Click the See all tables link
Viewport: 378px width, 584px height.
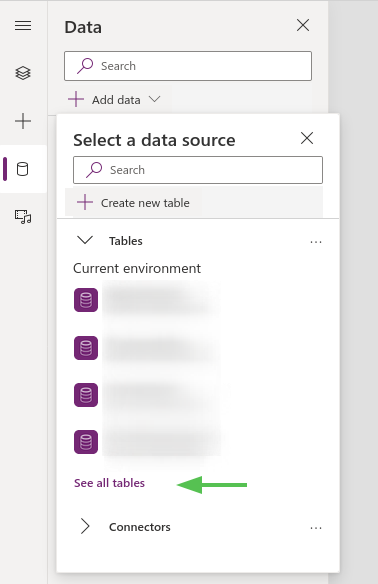pos(109,483)
